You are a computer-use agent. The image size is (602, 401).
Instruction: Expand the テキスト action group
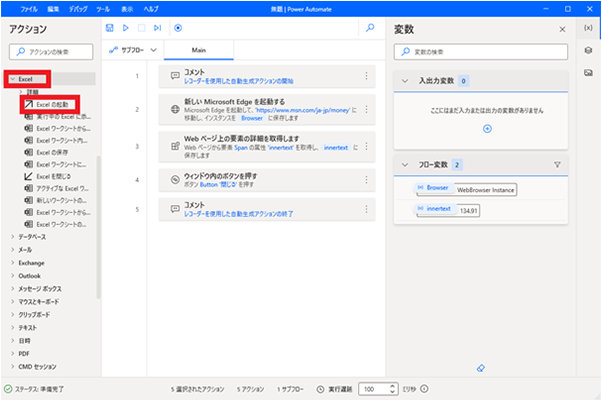coord(13,327)
